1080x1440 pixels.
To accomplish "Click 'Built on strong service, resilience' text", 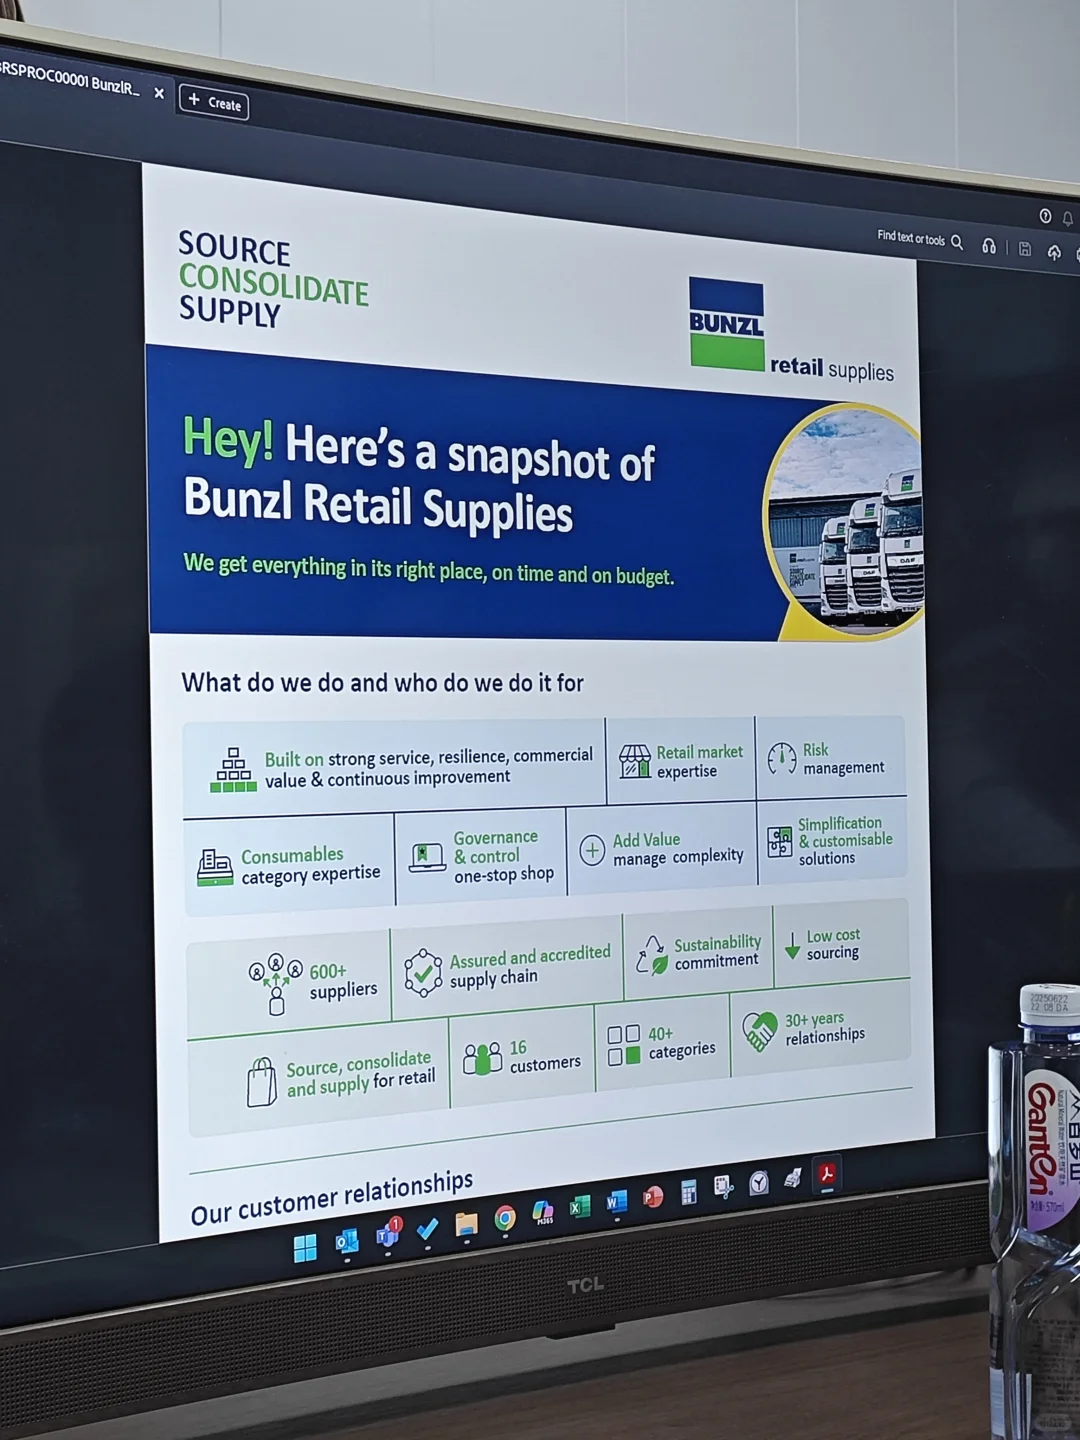I will coord(428,767).
